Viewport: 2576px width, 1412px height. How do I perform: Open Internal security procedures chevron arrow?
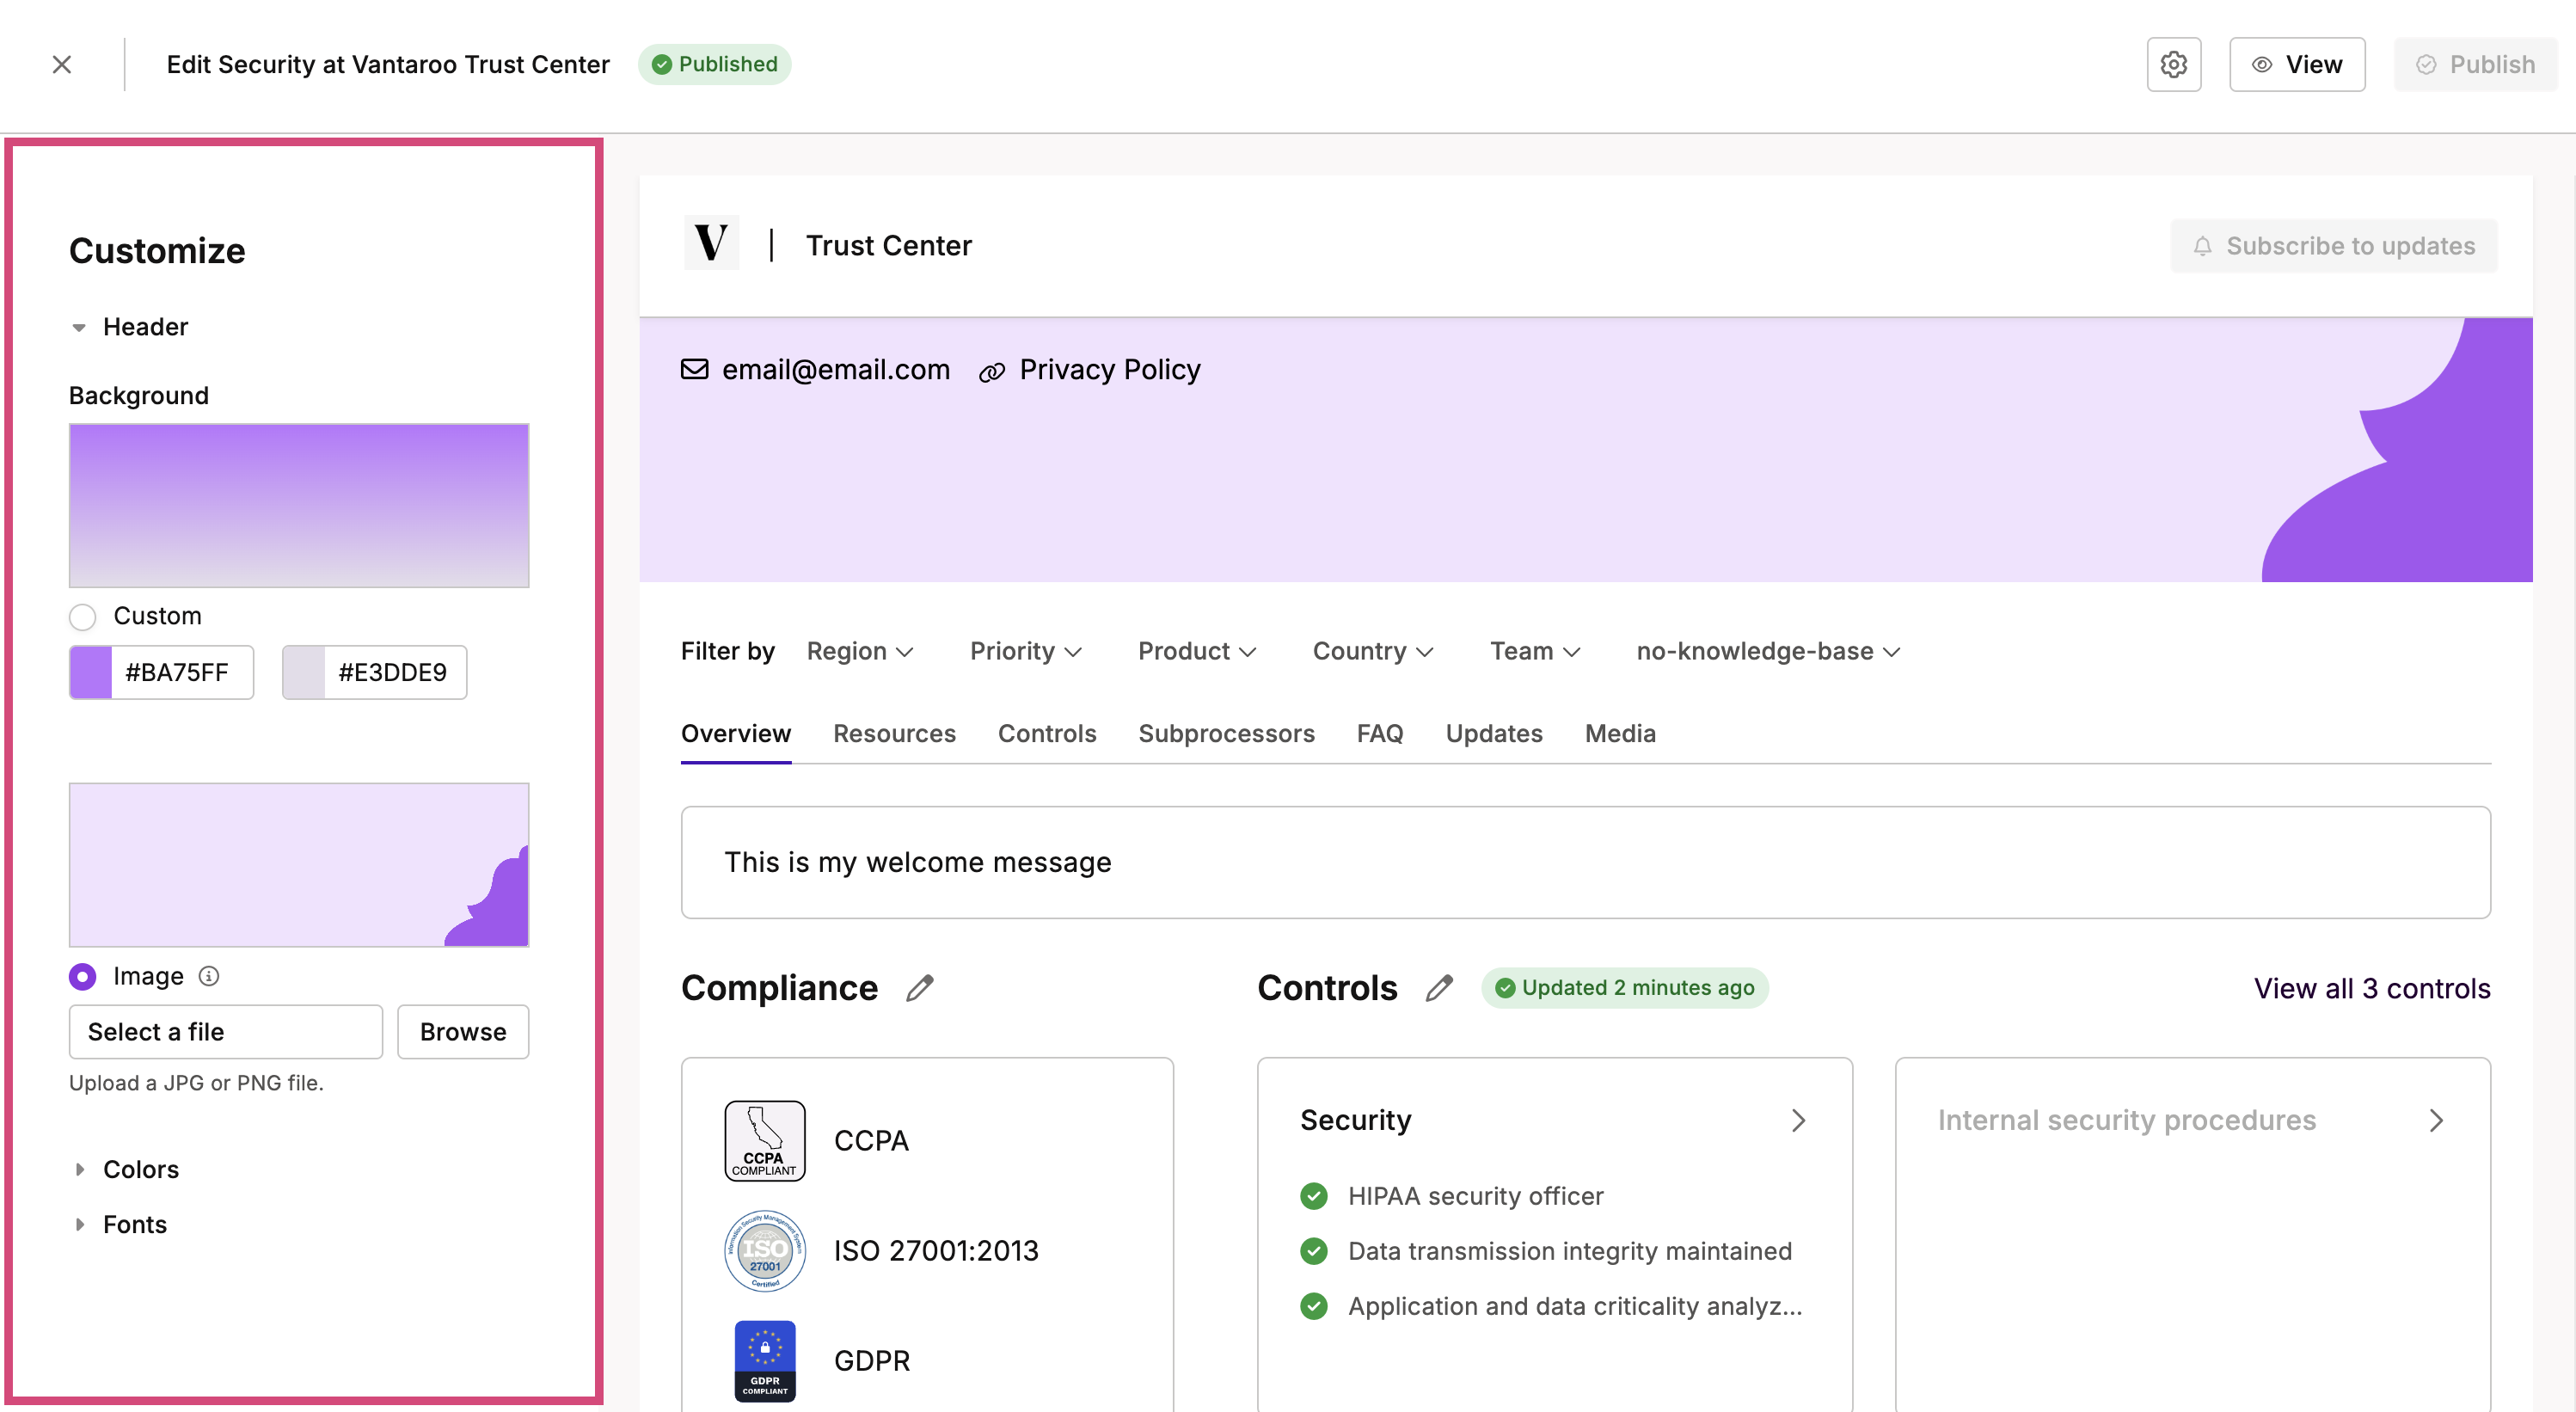[x=2436, y=1120]
